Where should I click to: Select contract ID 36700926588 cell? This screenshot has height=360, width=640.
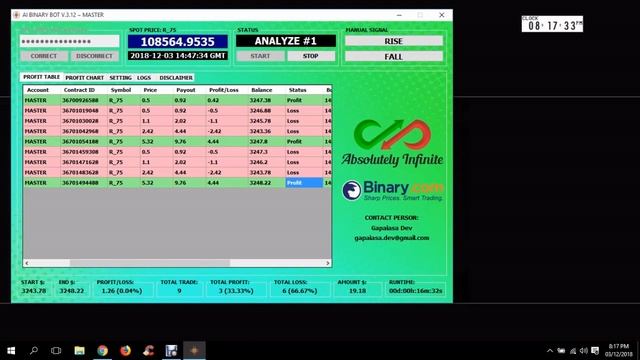(x=83, y=100)
